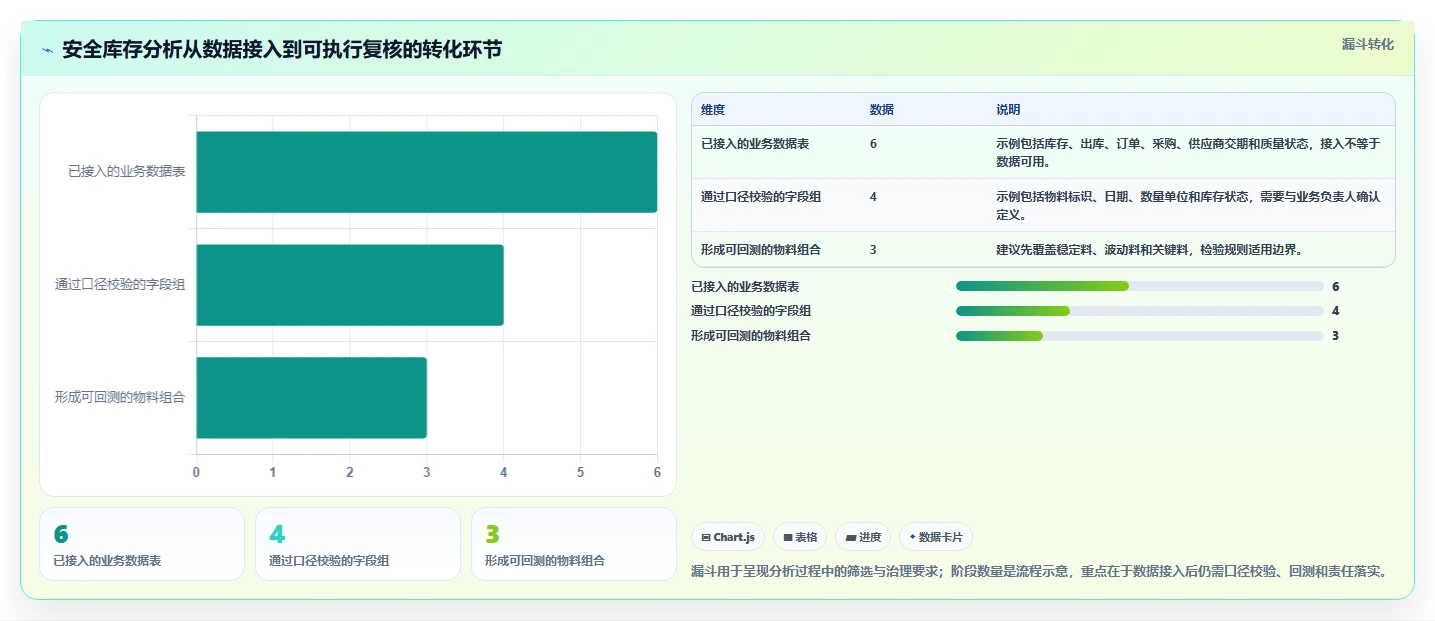Screen dimensions: 1435x621
Task: Click progress bar of 形成可回测的物料组合
Action: [x=1140, y=336]
